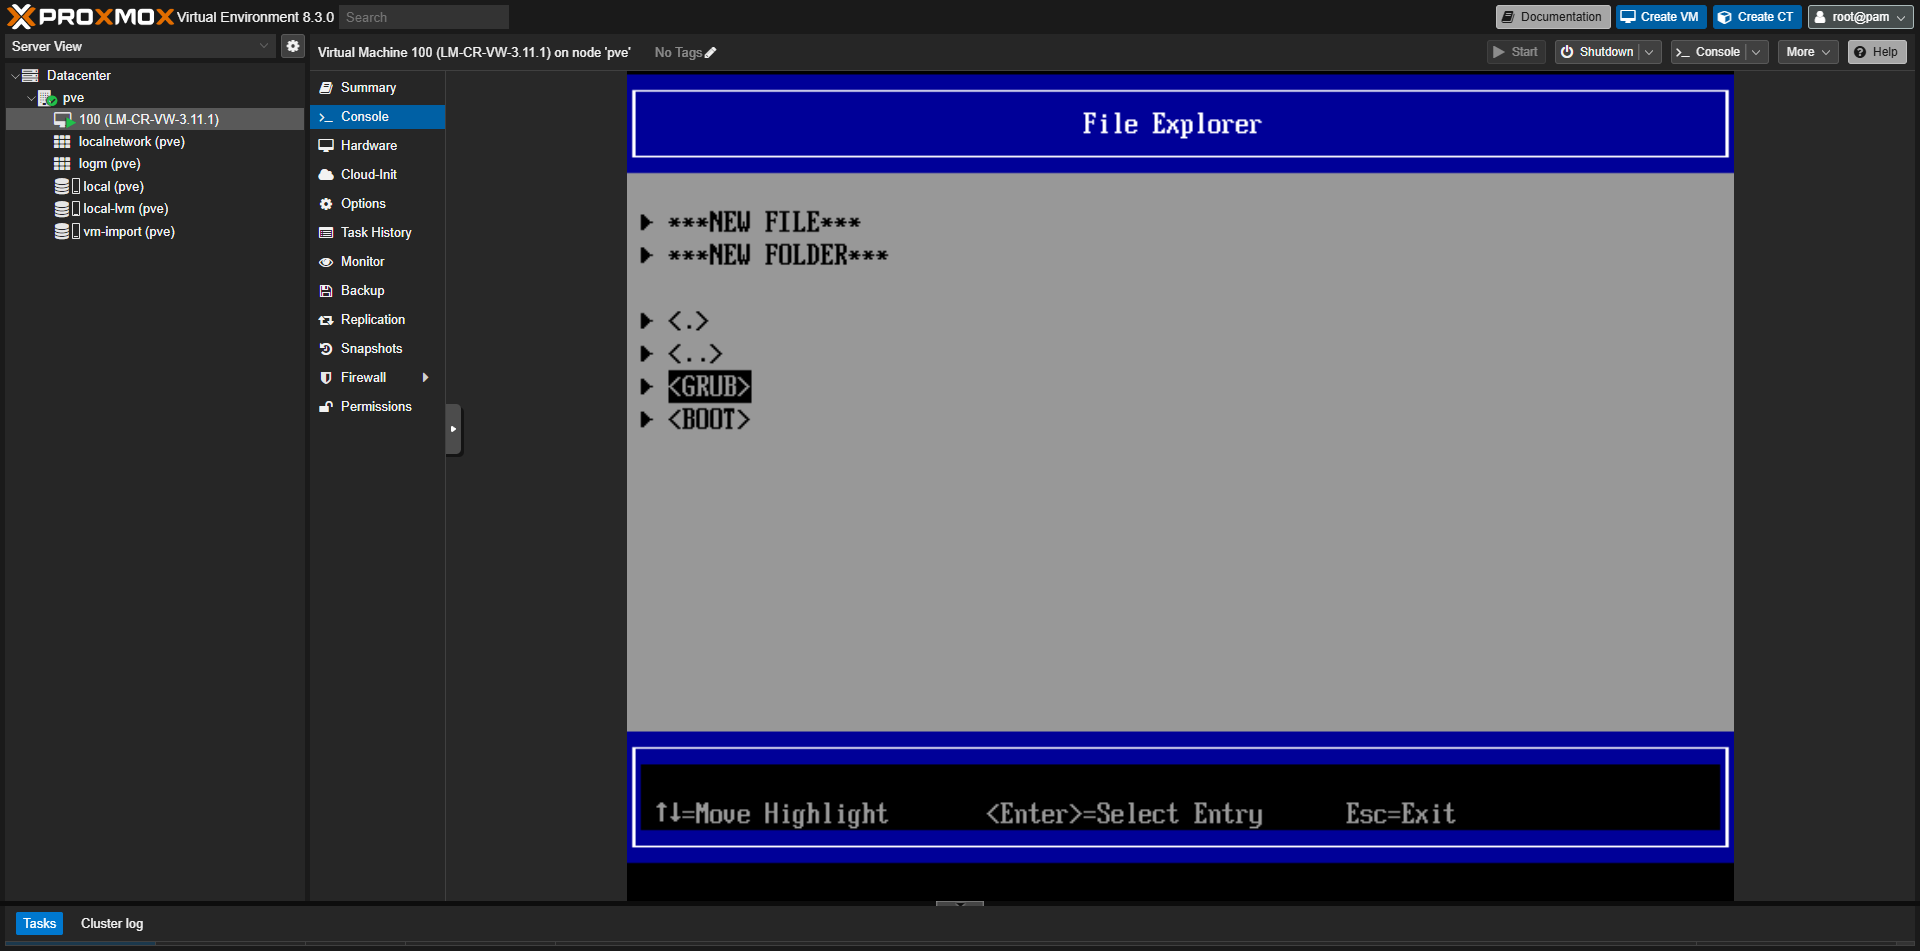Open Permissions via the padlock icon
Screen dimensions: 1920x951
point(326,406)
